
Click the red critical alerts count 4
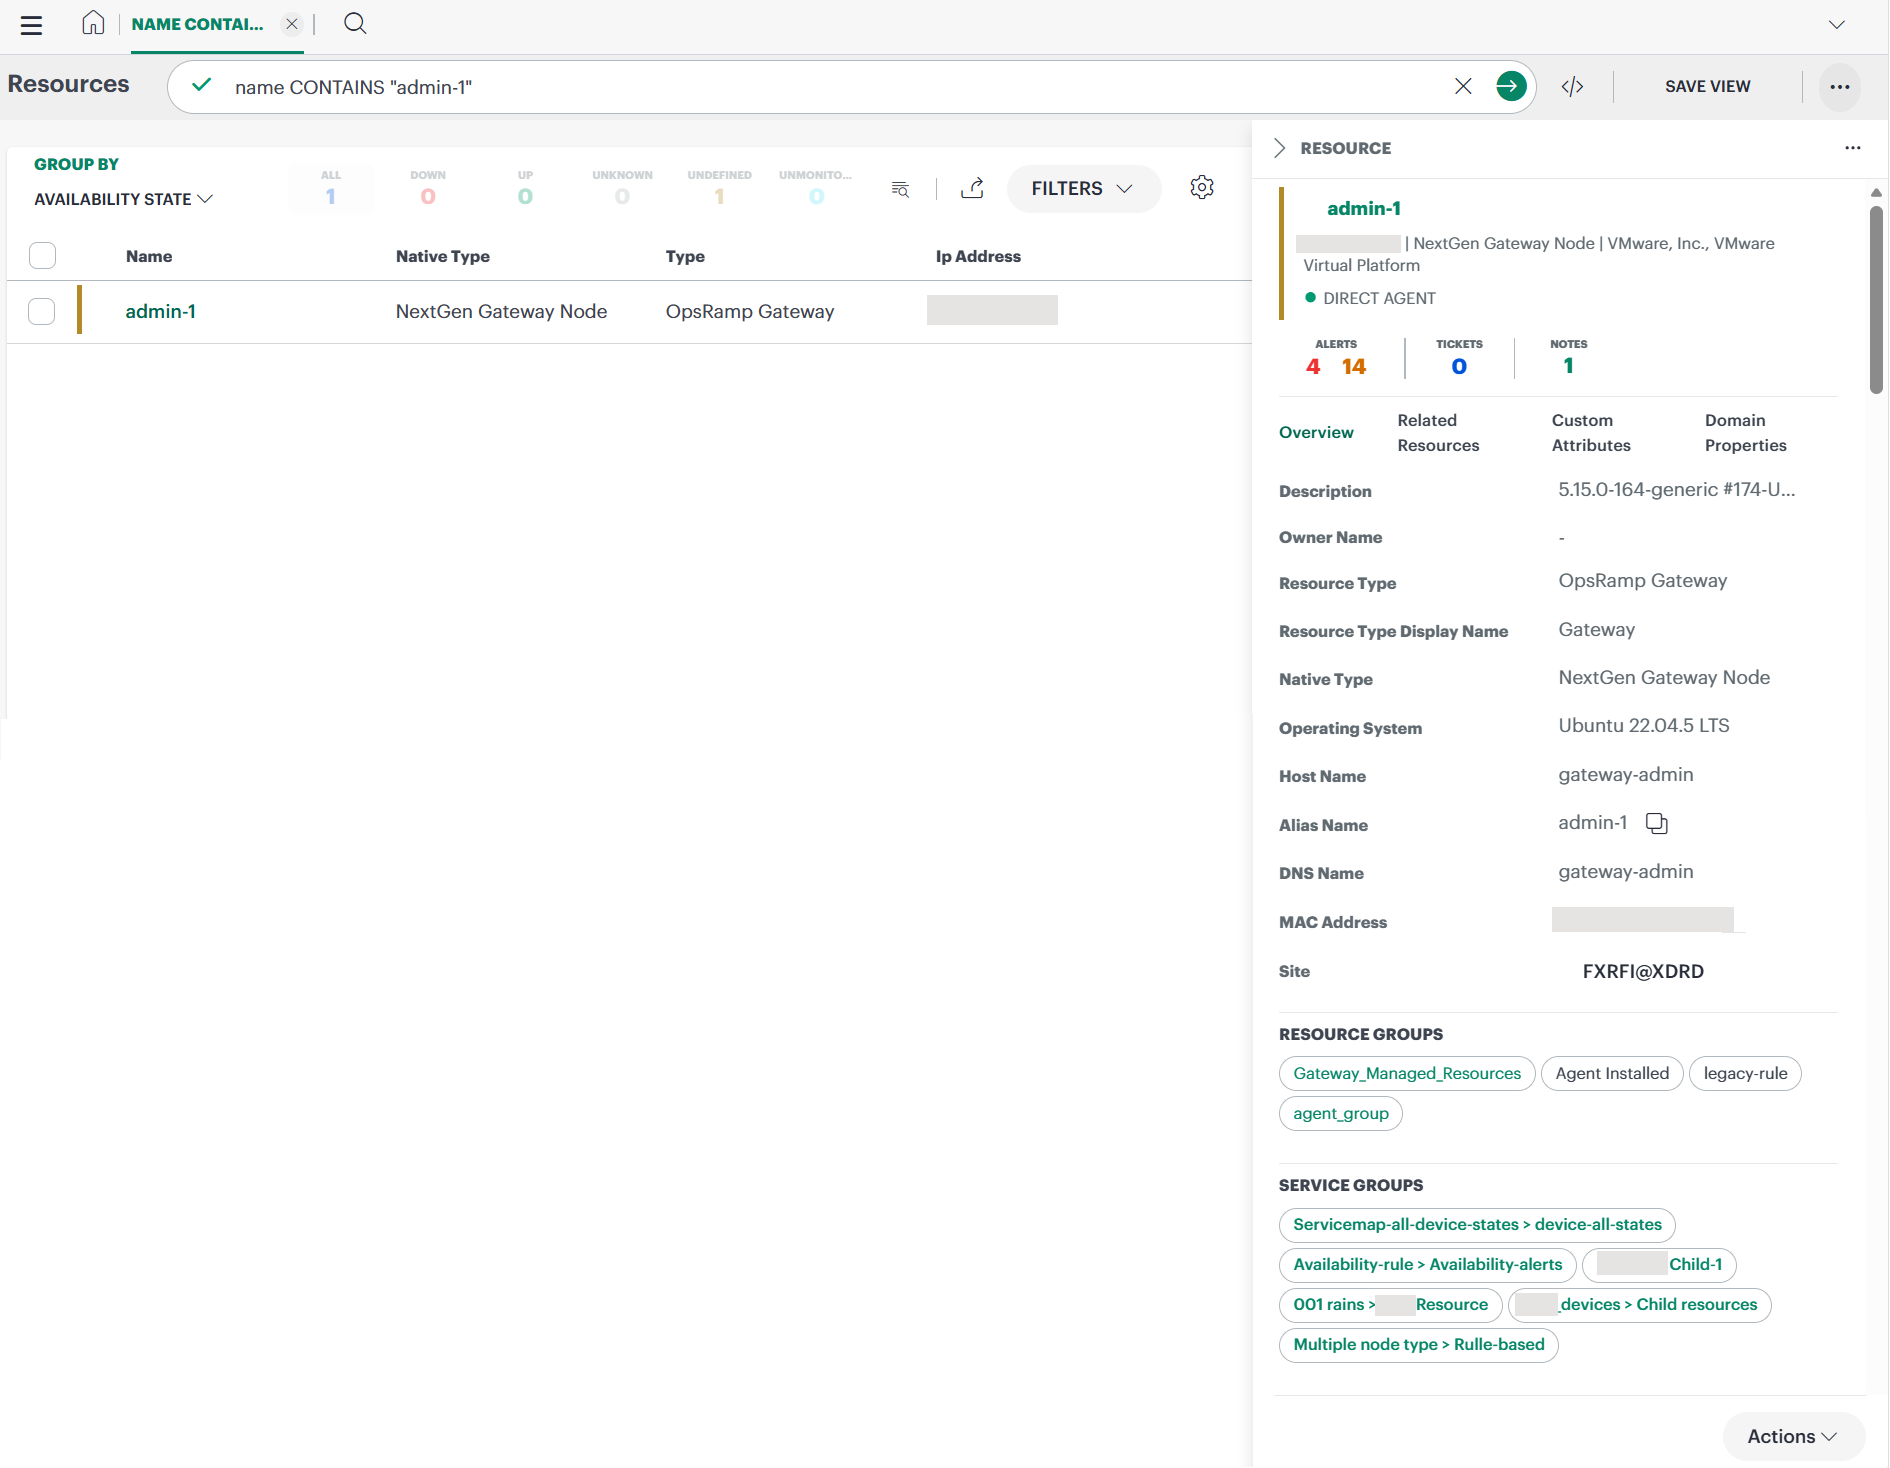click(x=1313, y=367)
